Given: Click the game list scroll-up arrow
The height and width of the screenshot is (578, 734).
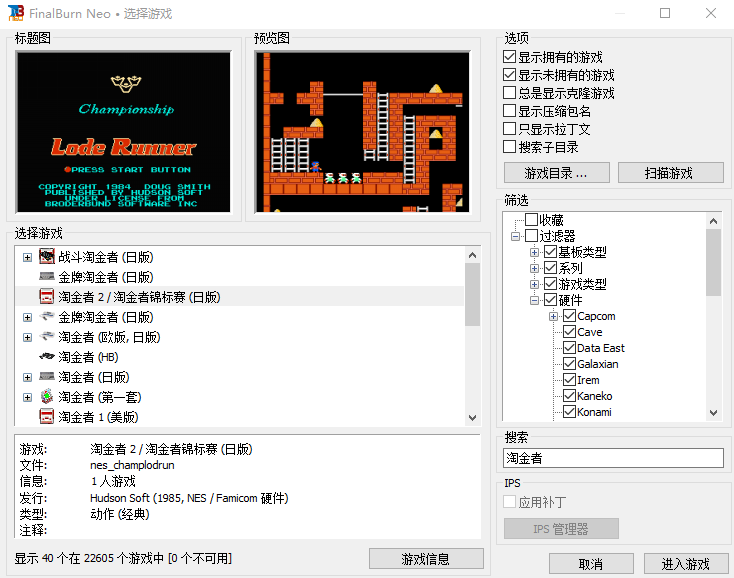Looking at the screenshot, I should [472, 255].
